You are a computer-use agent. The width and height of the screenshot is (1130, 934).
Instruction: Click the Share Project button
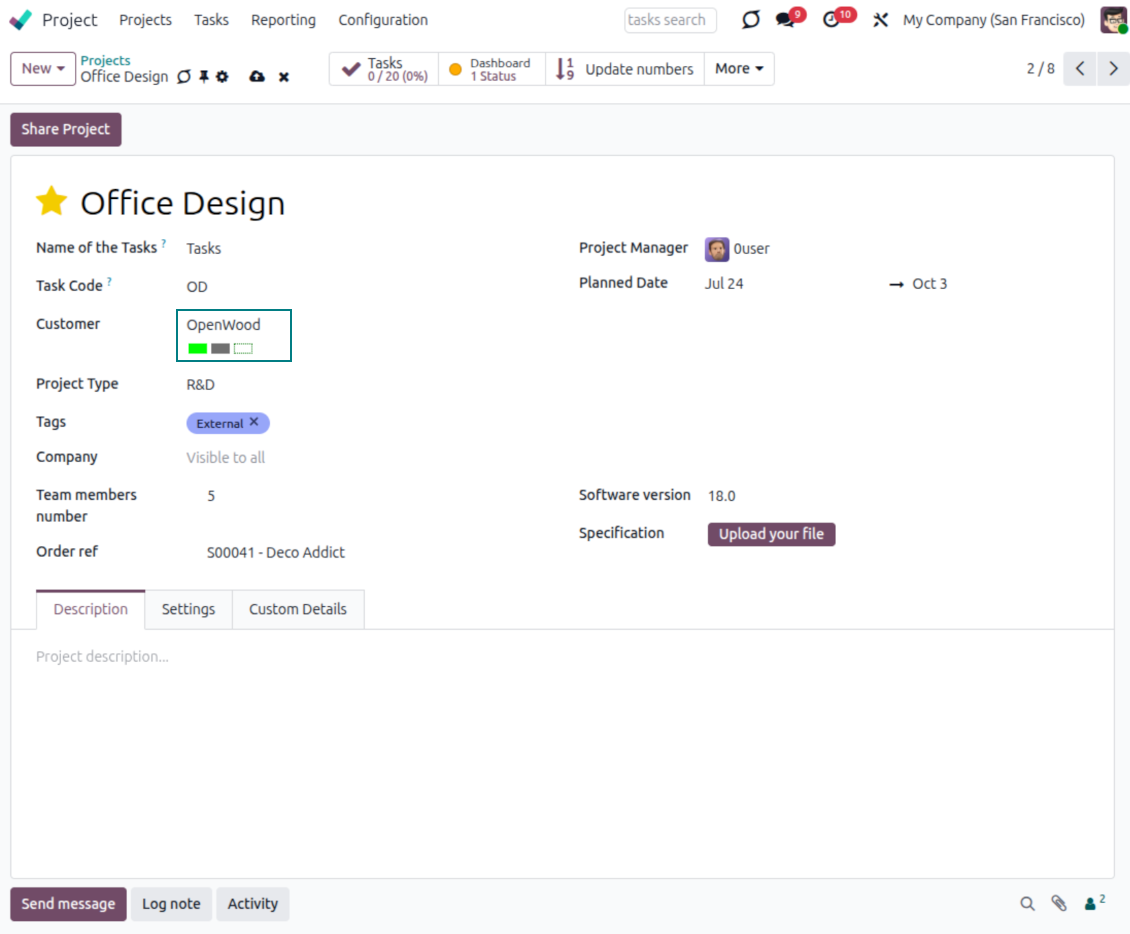click(65, 129)
